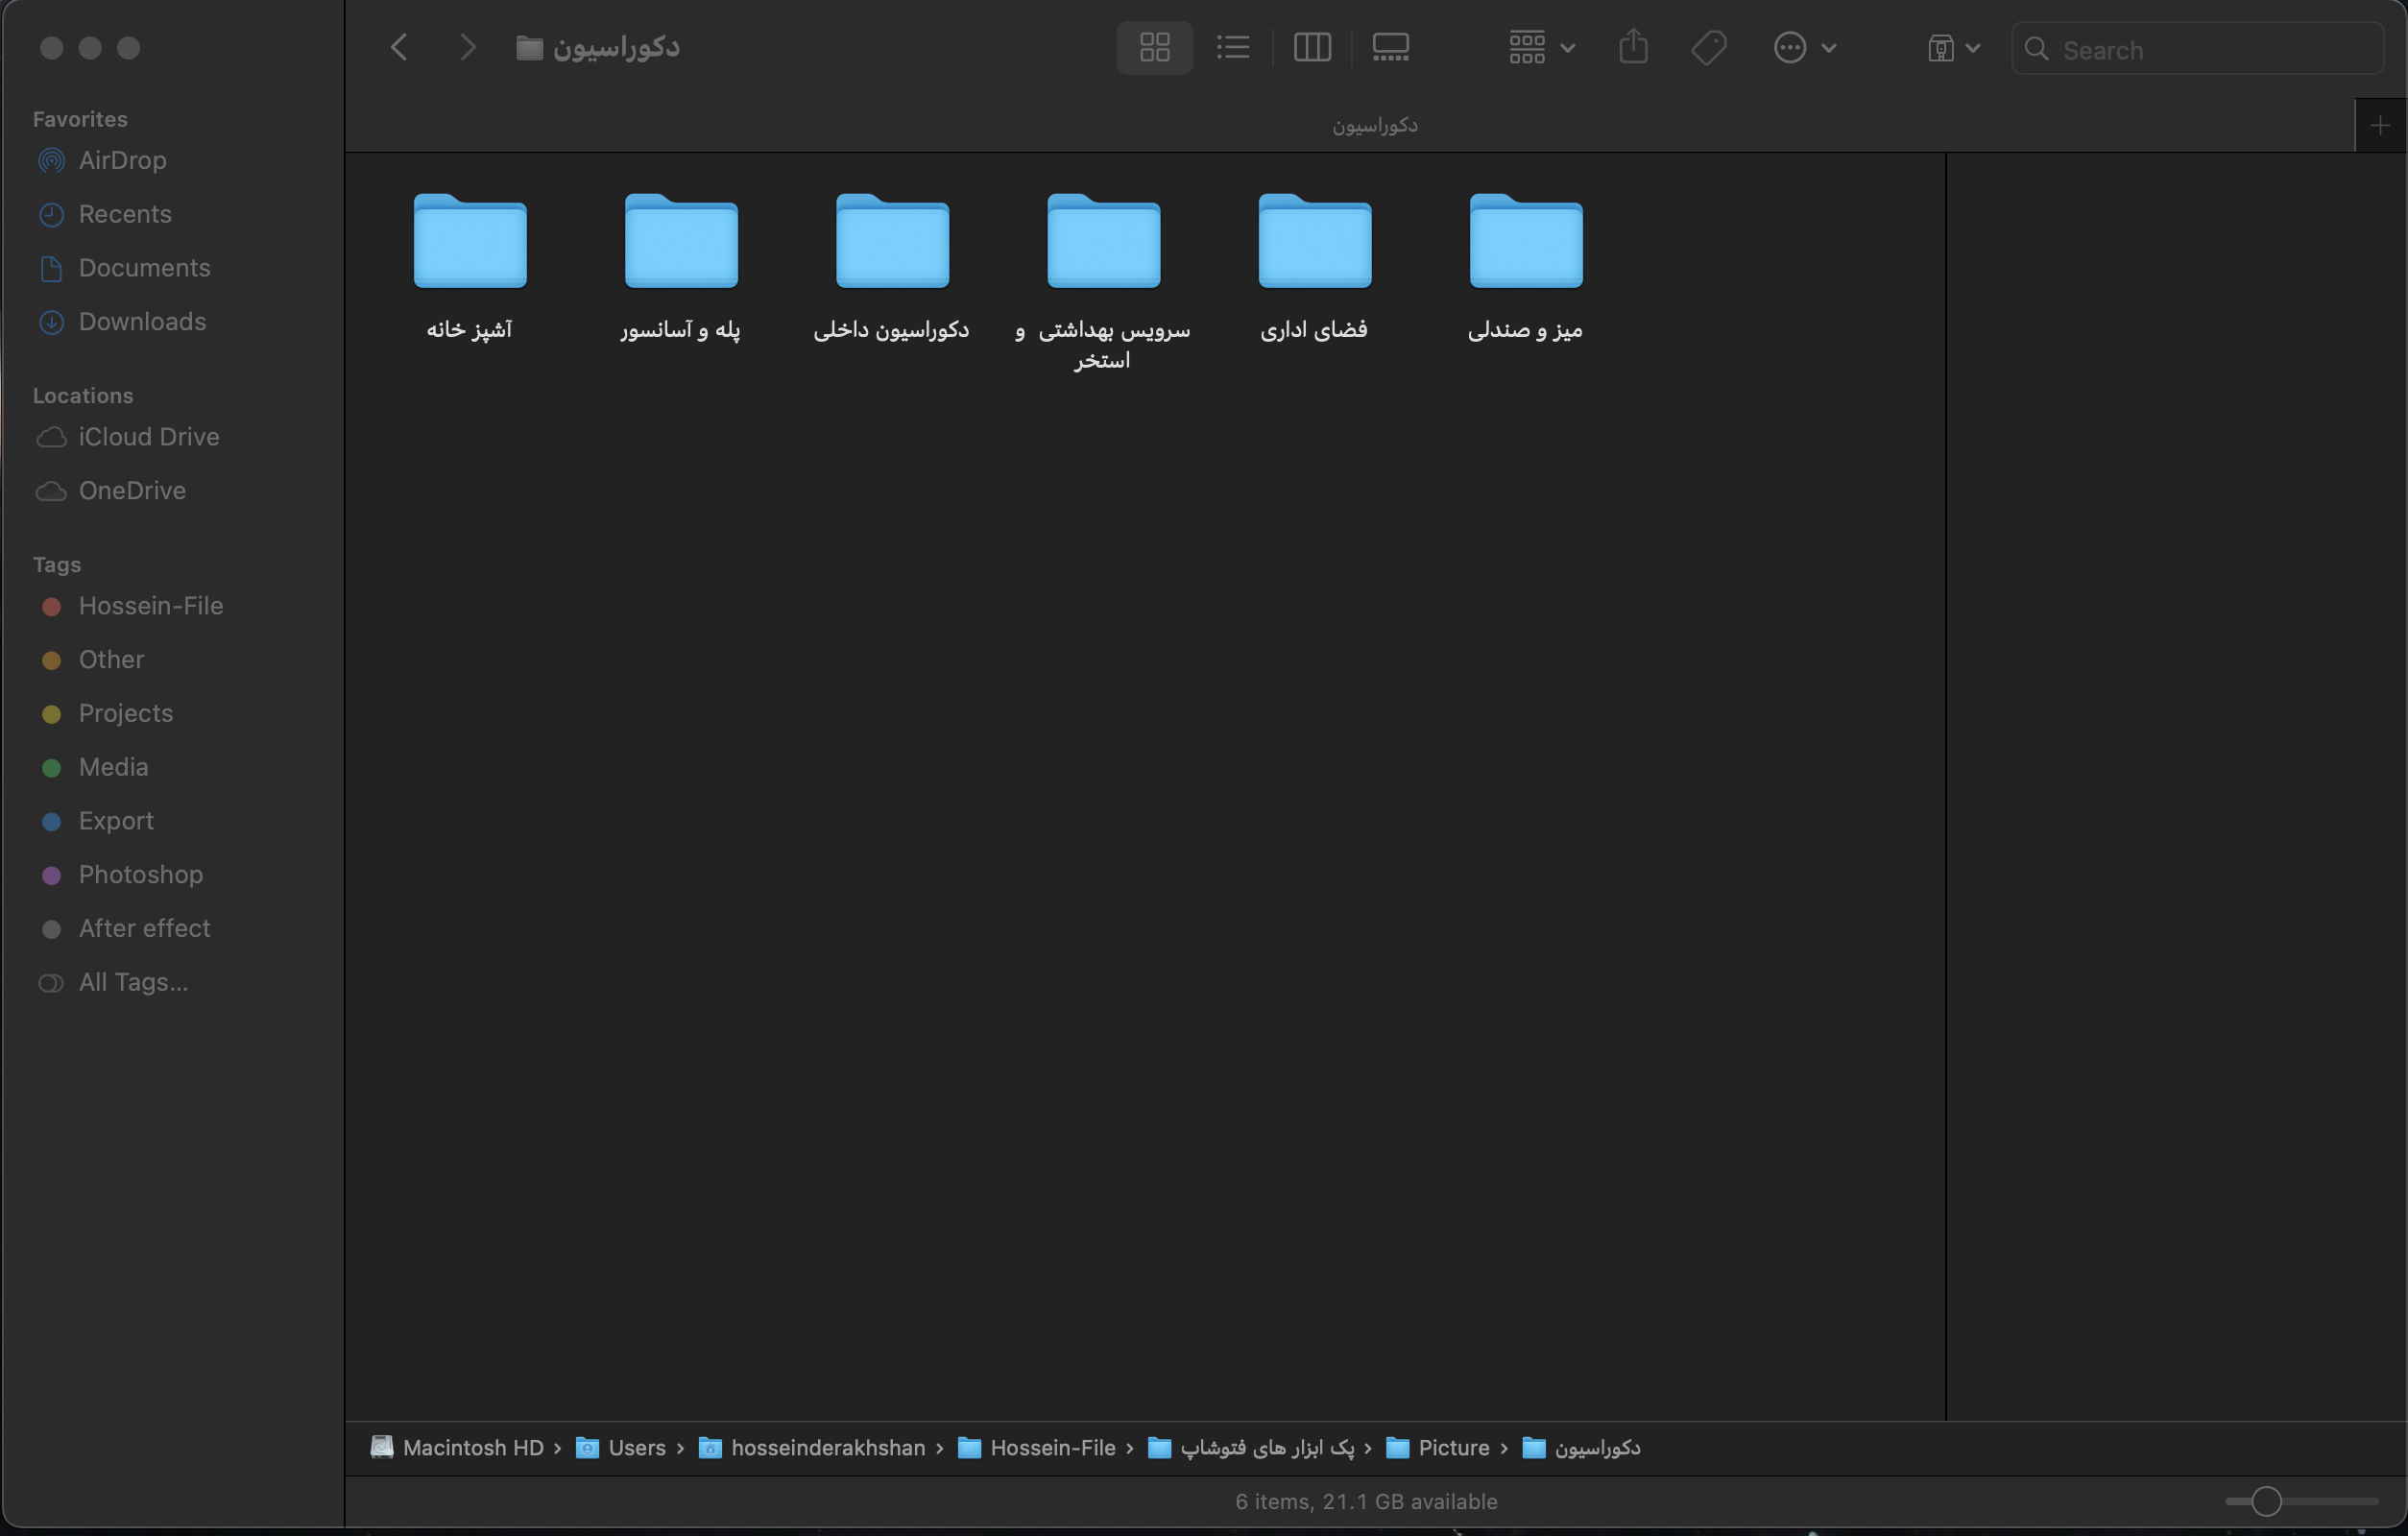The width and height of the screenshot is (2408, 1536).
Task: Select the میز و صندلی folder
Action: click(x=1526, y=241)
